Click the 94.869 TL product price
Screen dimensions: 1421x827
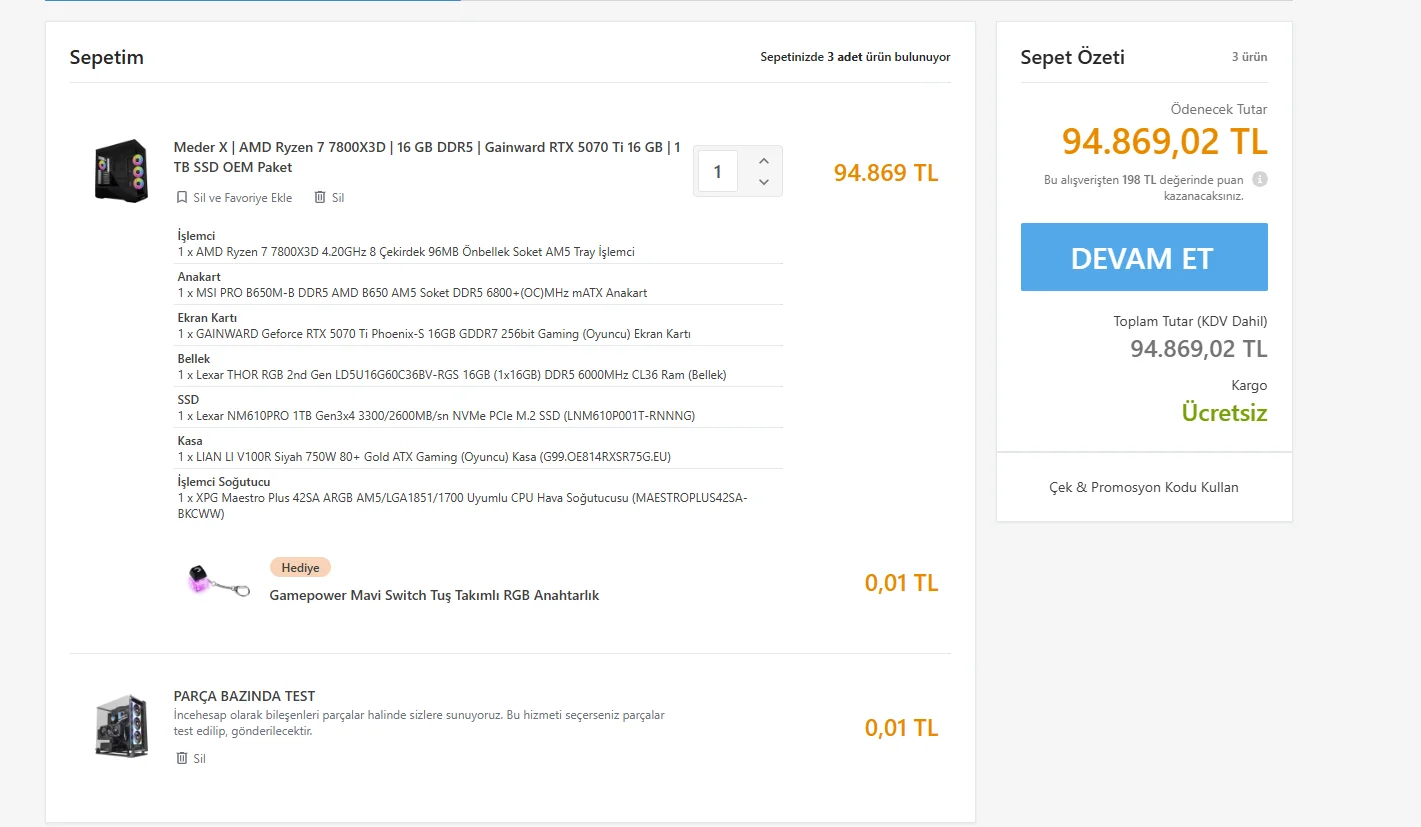886,173
